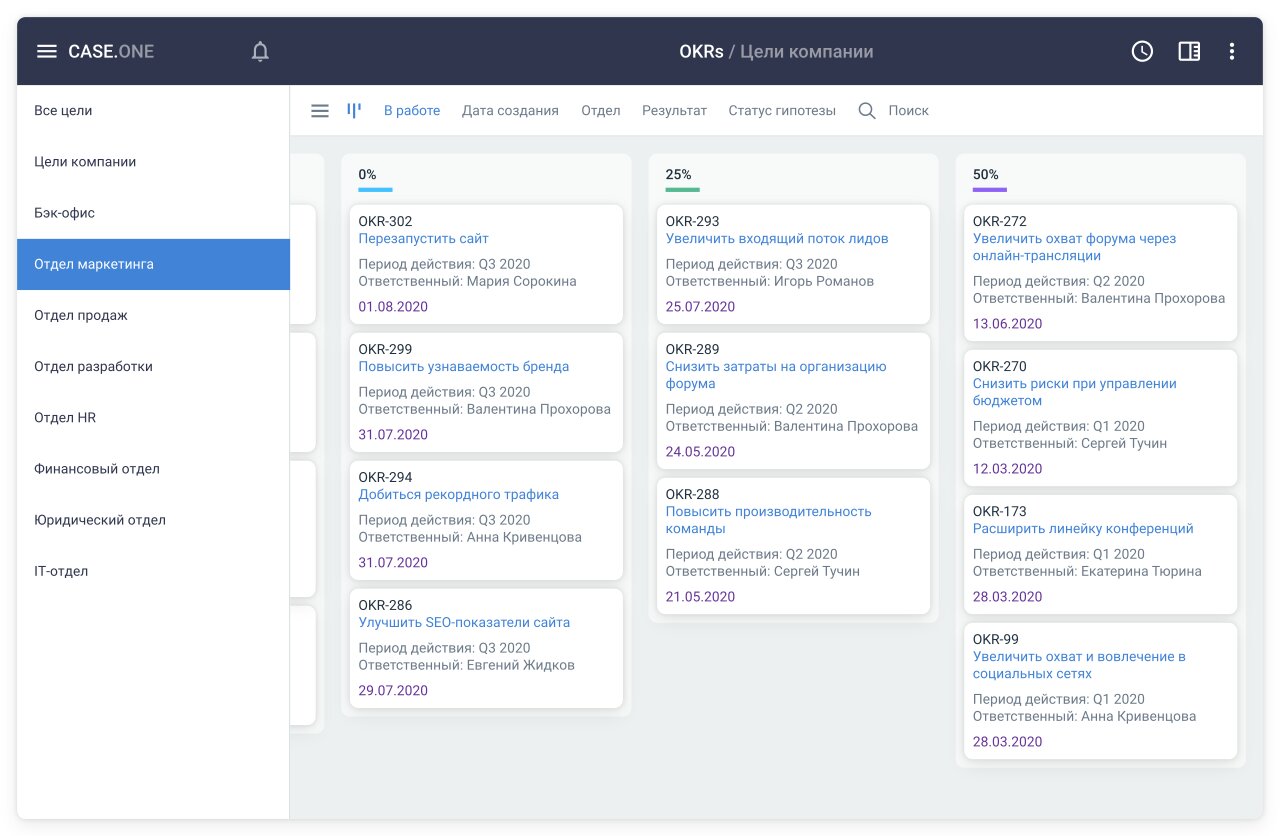Open 'Отдел HR' in the sidebar
This screenshot has width=1280, height=836.
[x=153, y=418]
